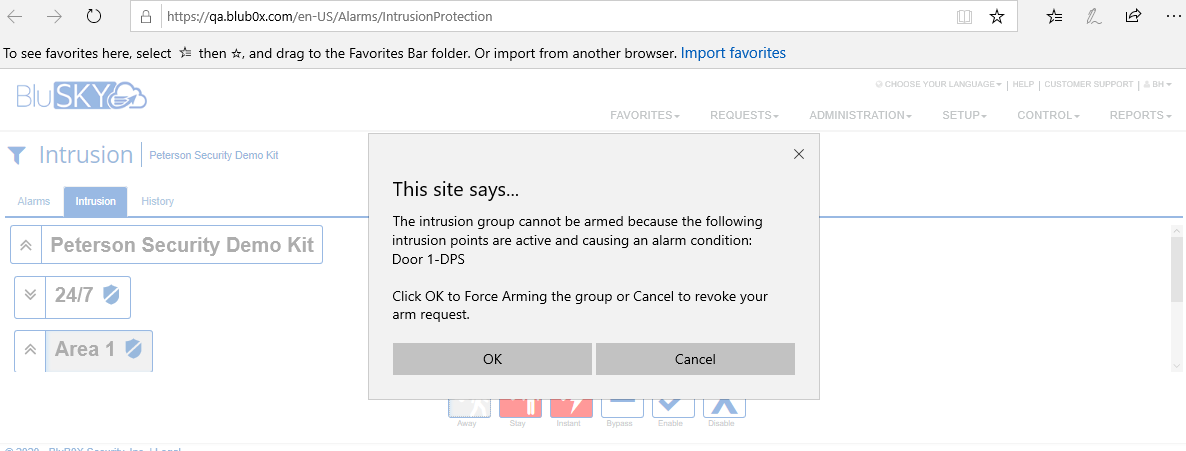Collapse the Peterson Security Demo Kit group
Viewport: 1186px width, 451px height.
point(27,245)
